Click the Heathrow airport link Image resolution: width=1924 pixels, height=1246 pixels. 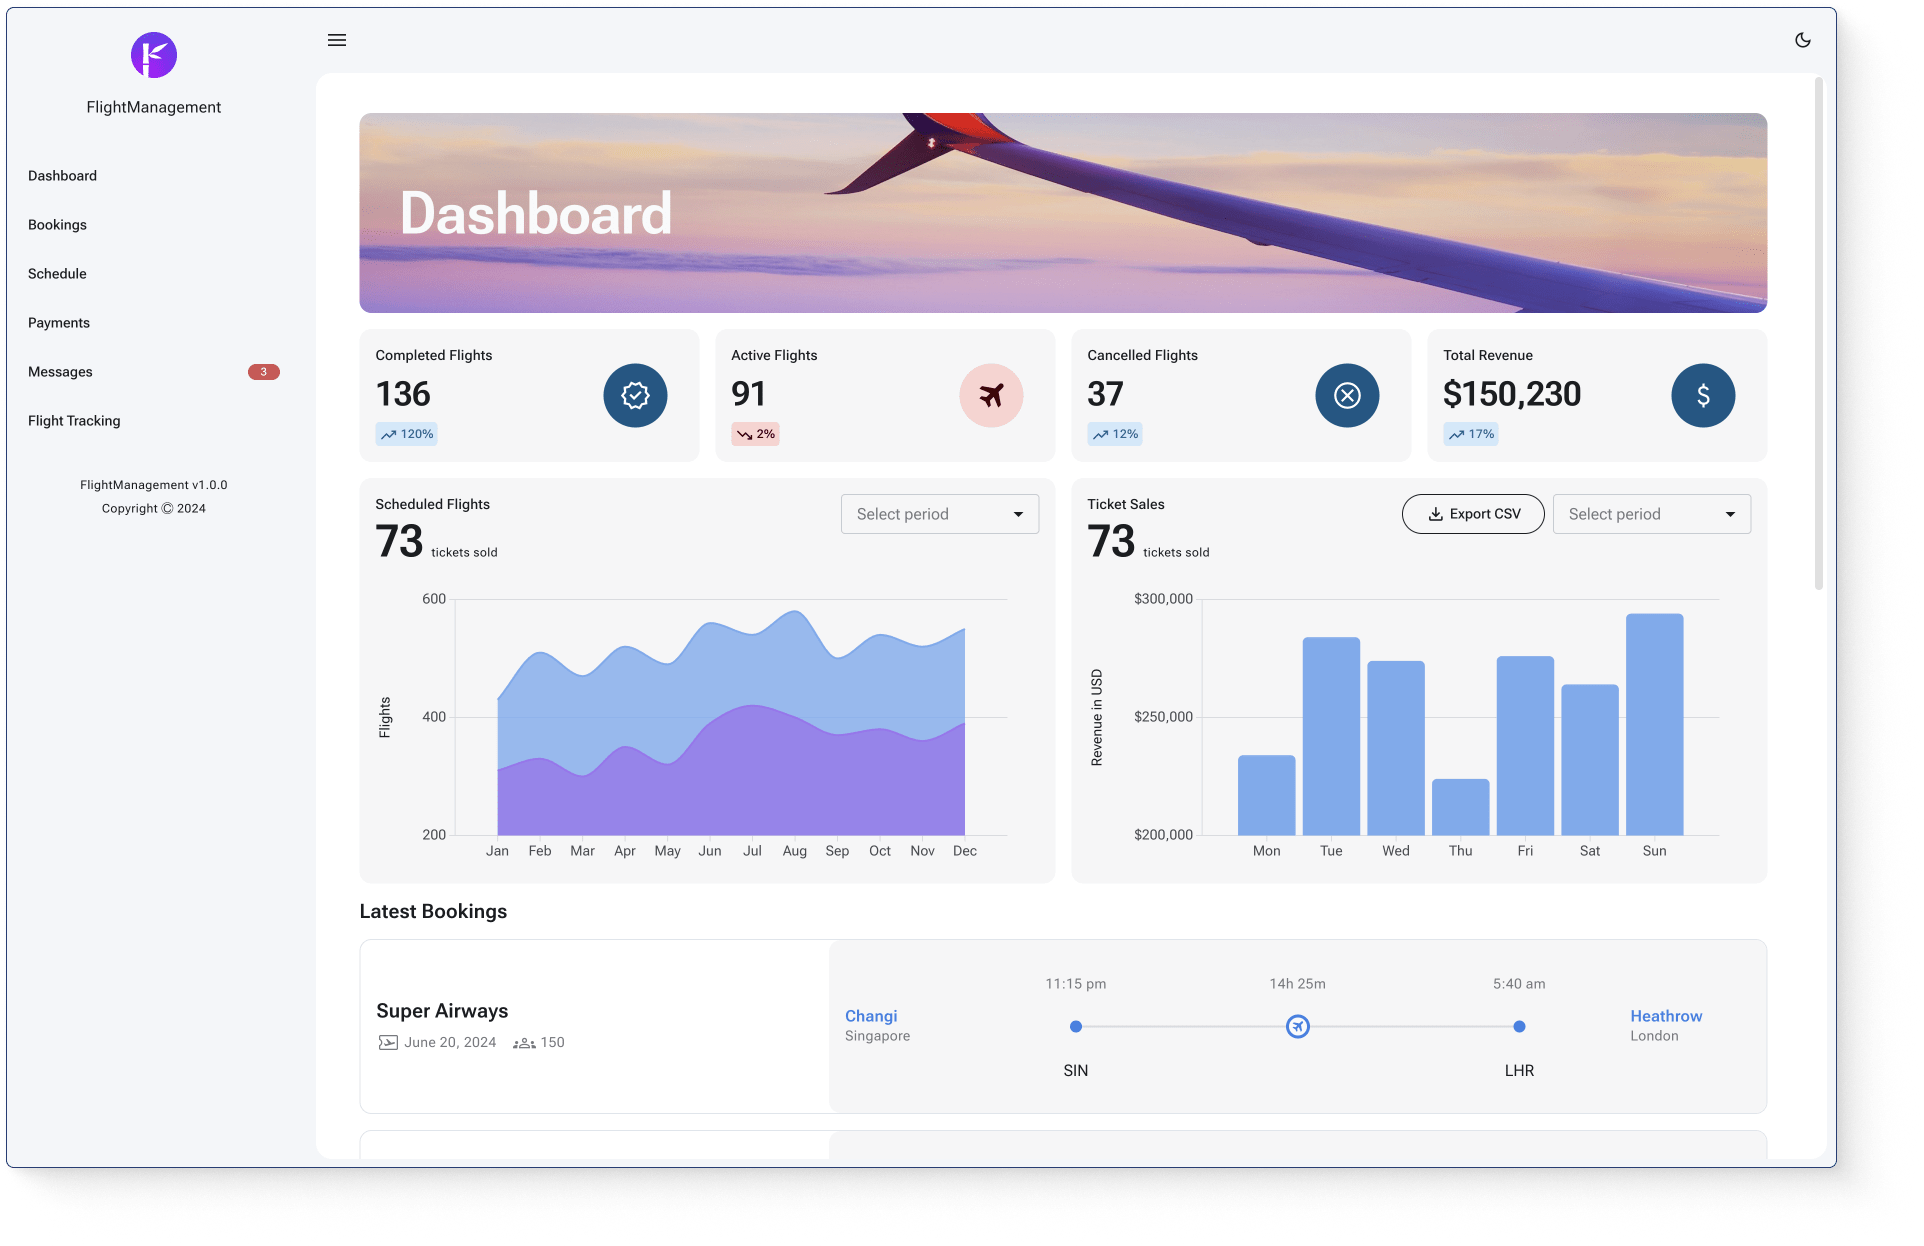(x=1666, y=1016)
